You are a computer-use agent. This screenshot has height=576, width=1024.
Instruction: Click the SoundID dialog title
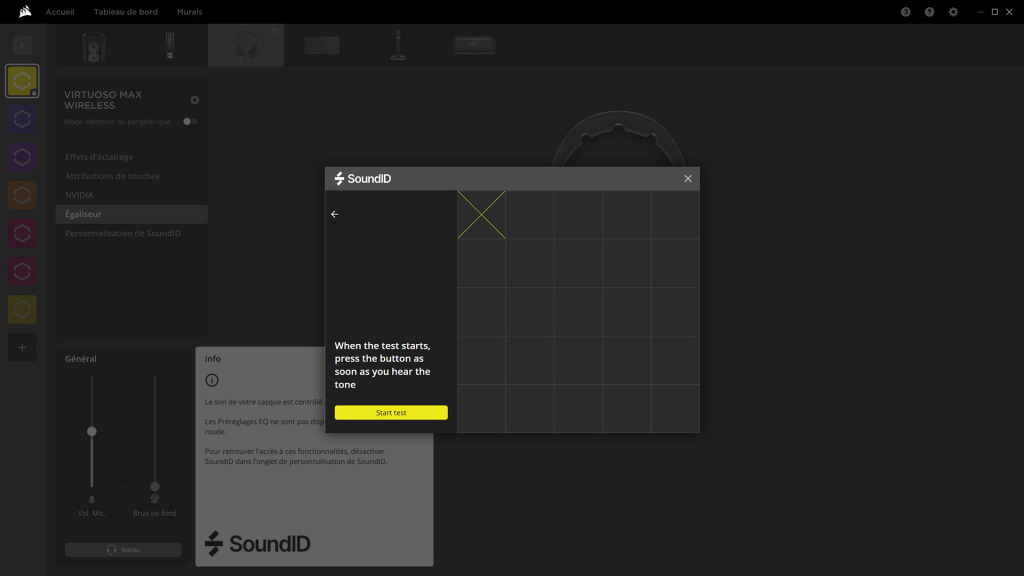coord(362,178)
